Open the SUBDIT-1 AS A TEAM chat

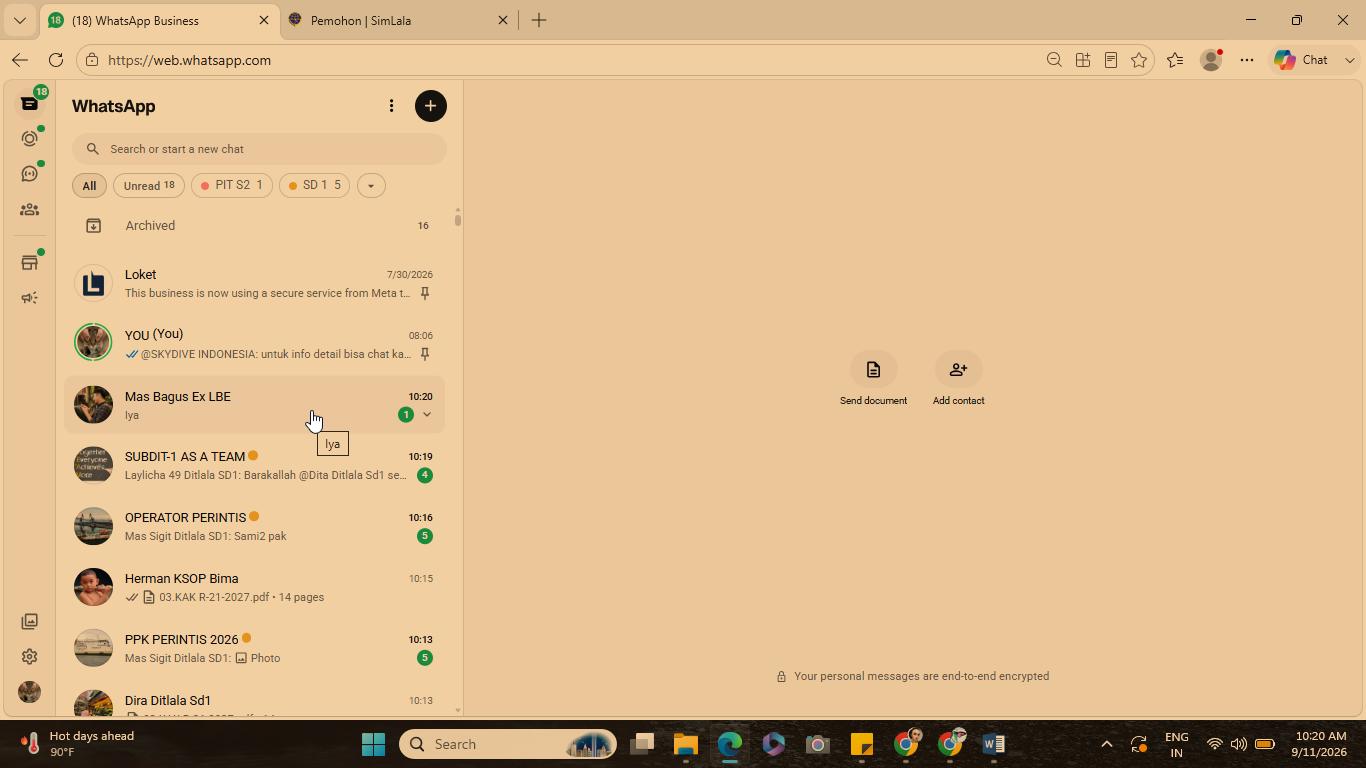pyautogui.click(x=255, y=465)
